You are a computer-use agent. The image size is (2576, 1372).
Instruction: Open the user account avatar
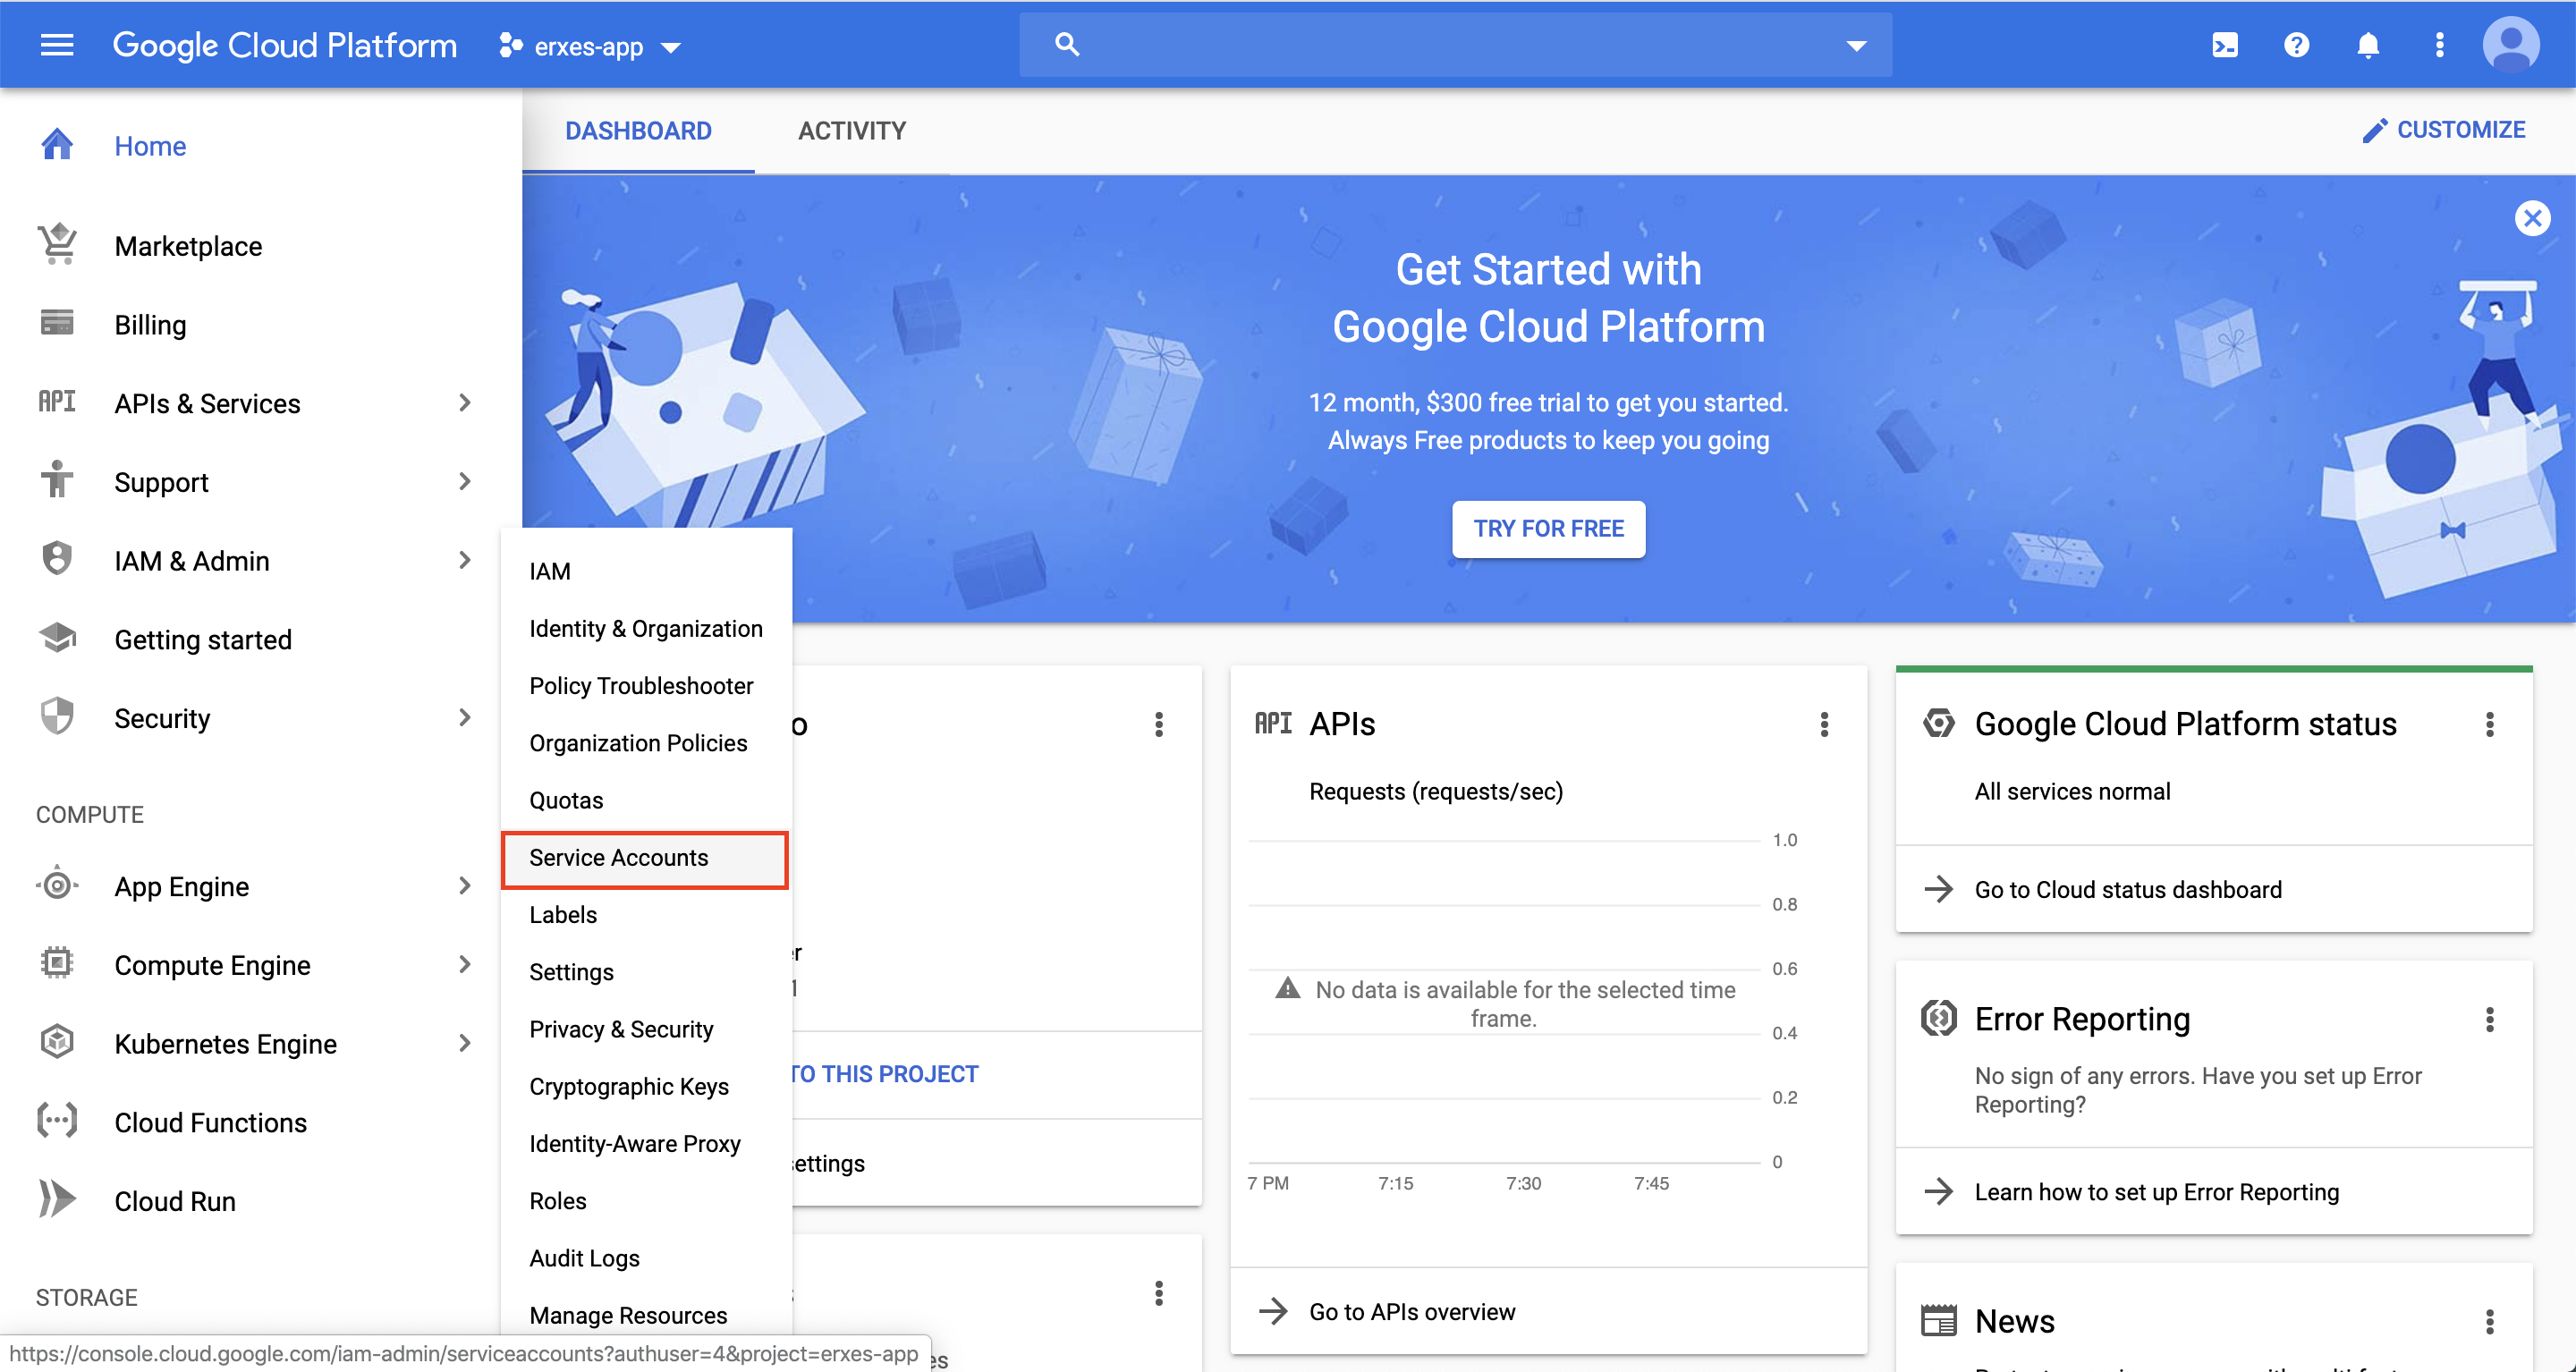click(x=2510, y=45)
